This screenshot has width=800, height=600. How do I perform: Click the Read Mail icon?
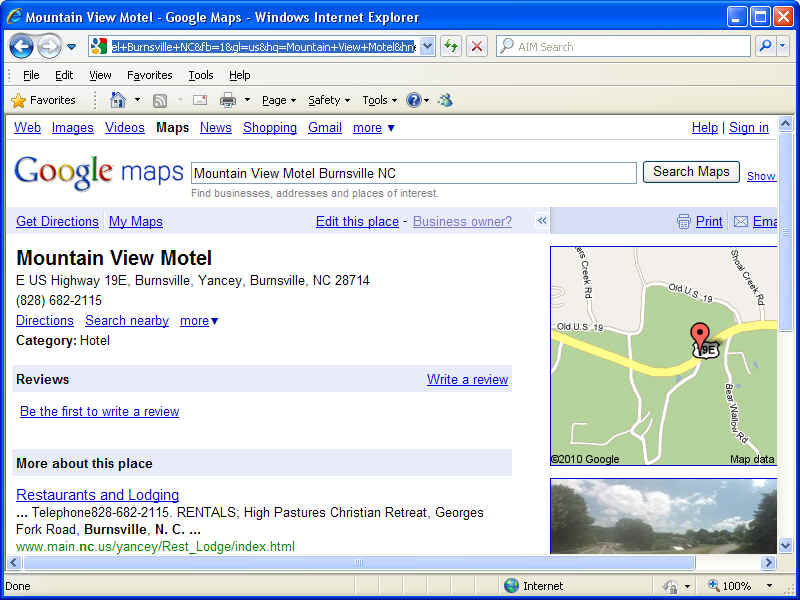coord(199,100)
